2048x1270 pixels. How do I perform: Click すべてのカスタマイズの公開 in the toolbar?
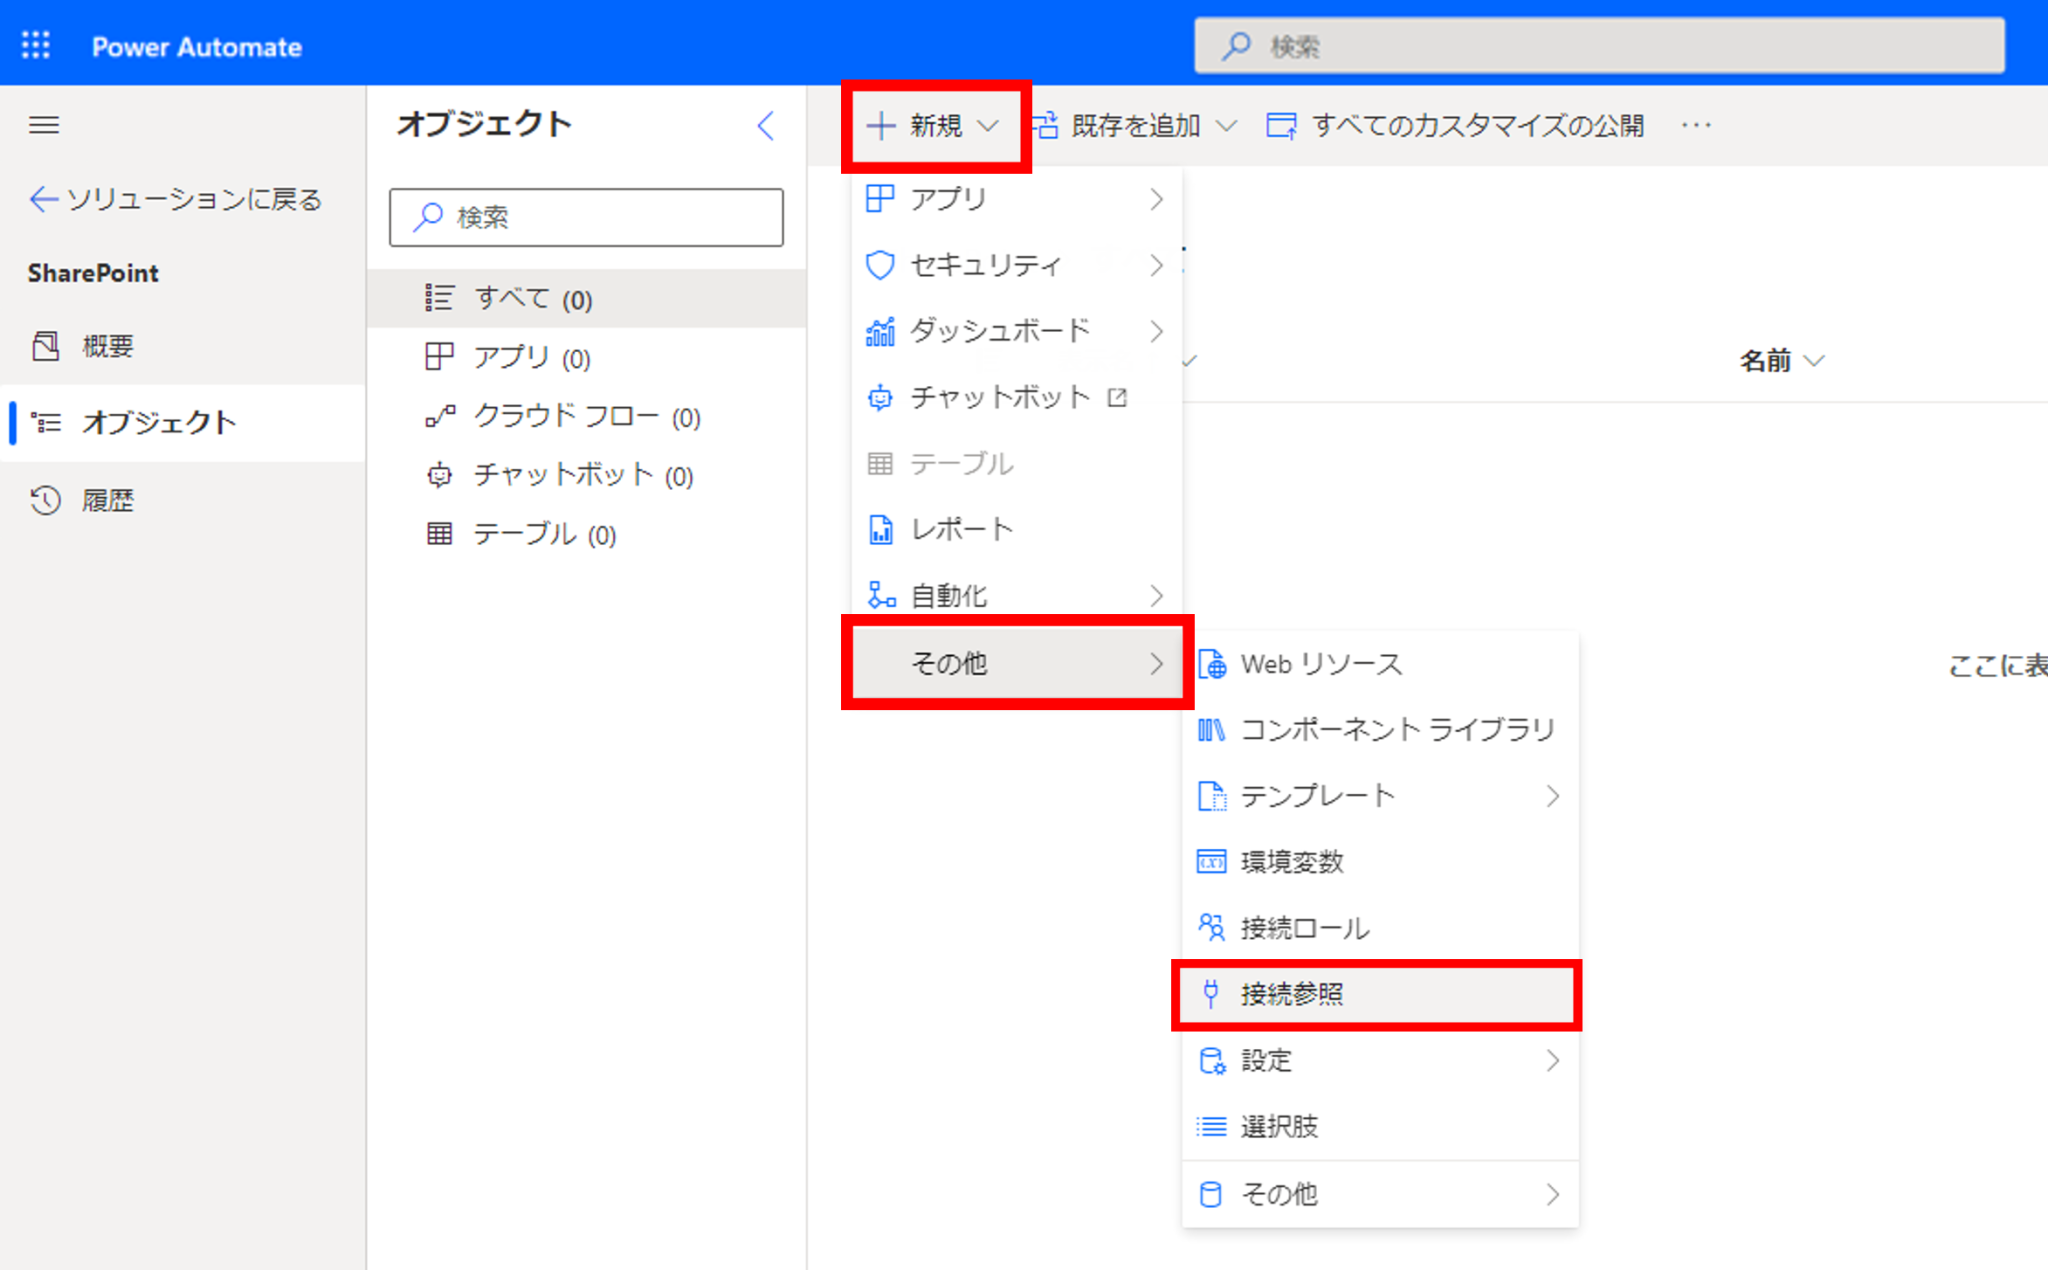pyautogui.click(x=1478, y=124)
